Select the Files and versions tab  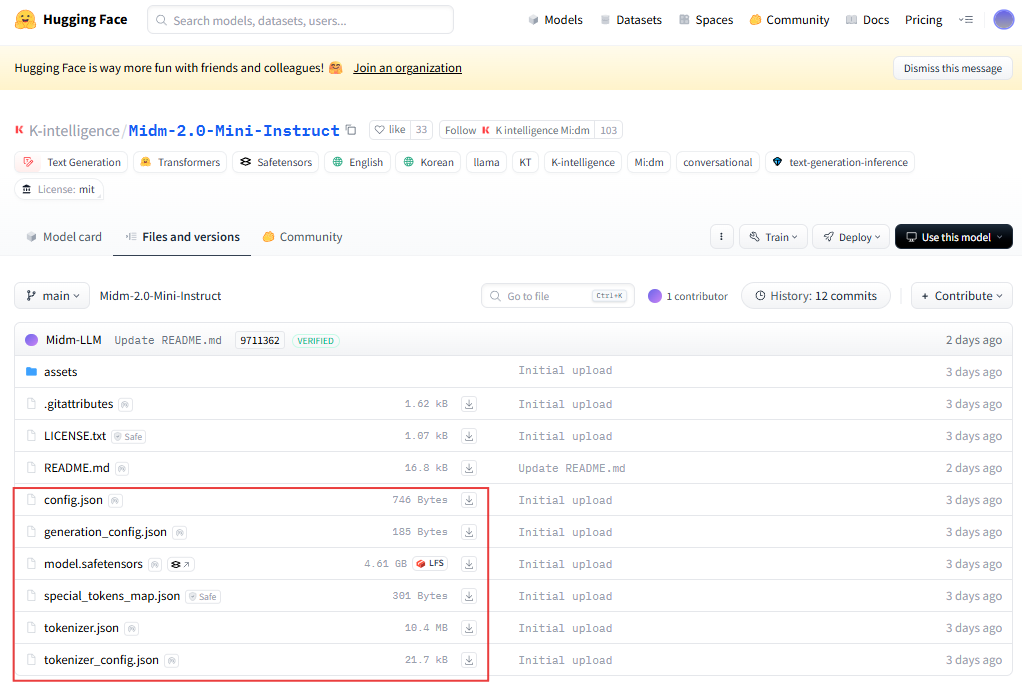pos(182,237)
